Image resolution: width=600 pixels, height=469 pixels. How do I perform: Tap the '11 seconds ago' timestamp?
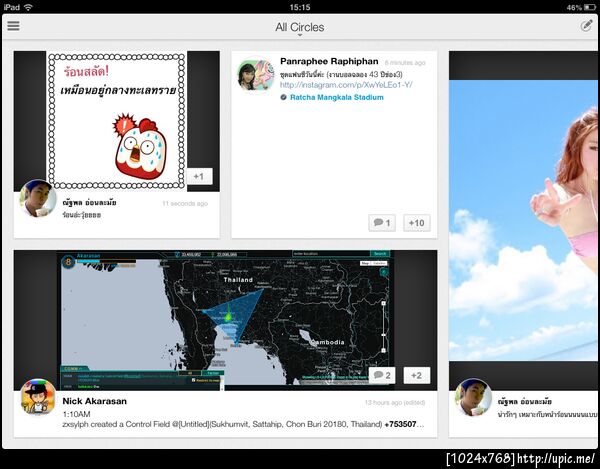[x=185, y=204]
